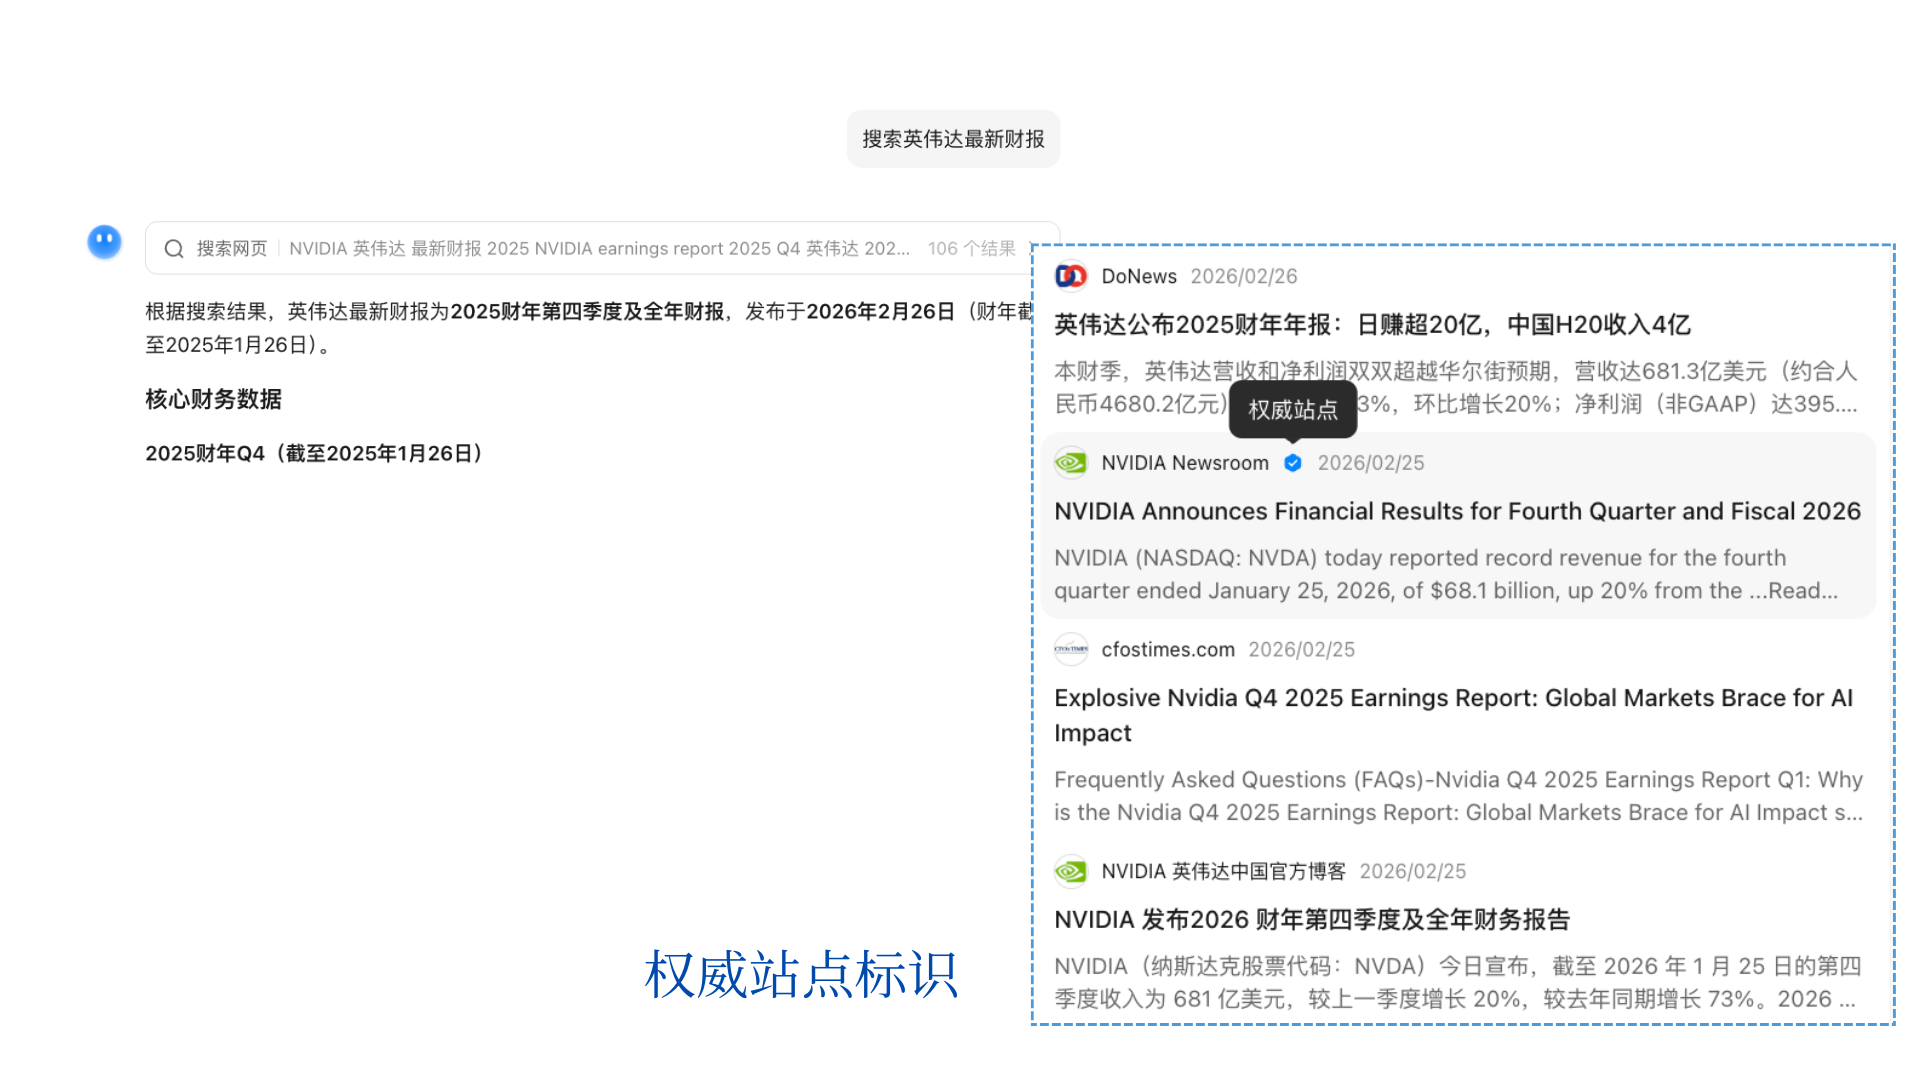Click the 搜索网页 label in the search bar

click(x=232, y=249)
